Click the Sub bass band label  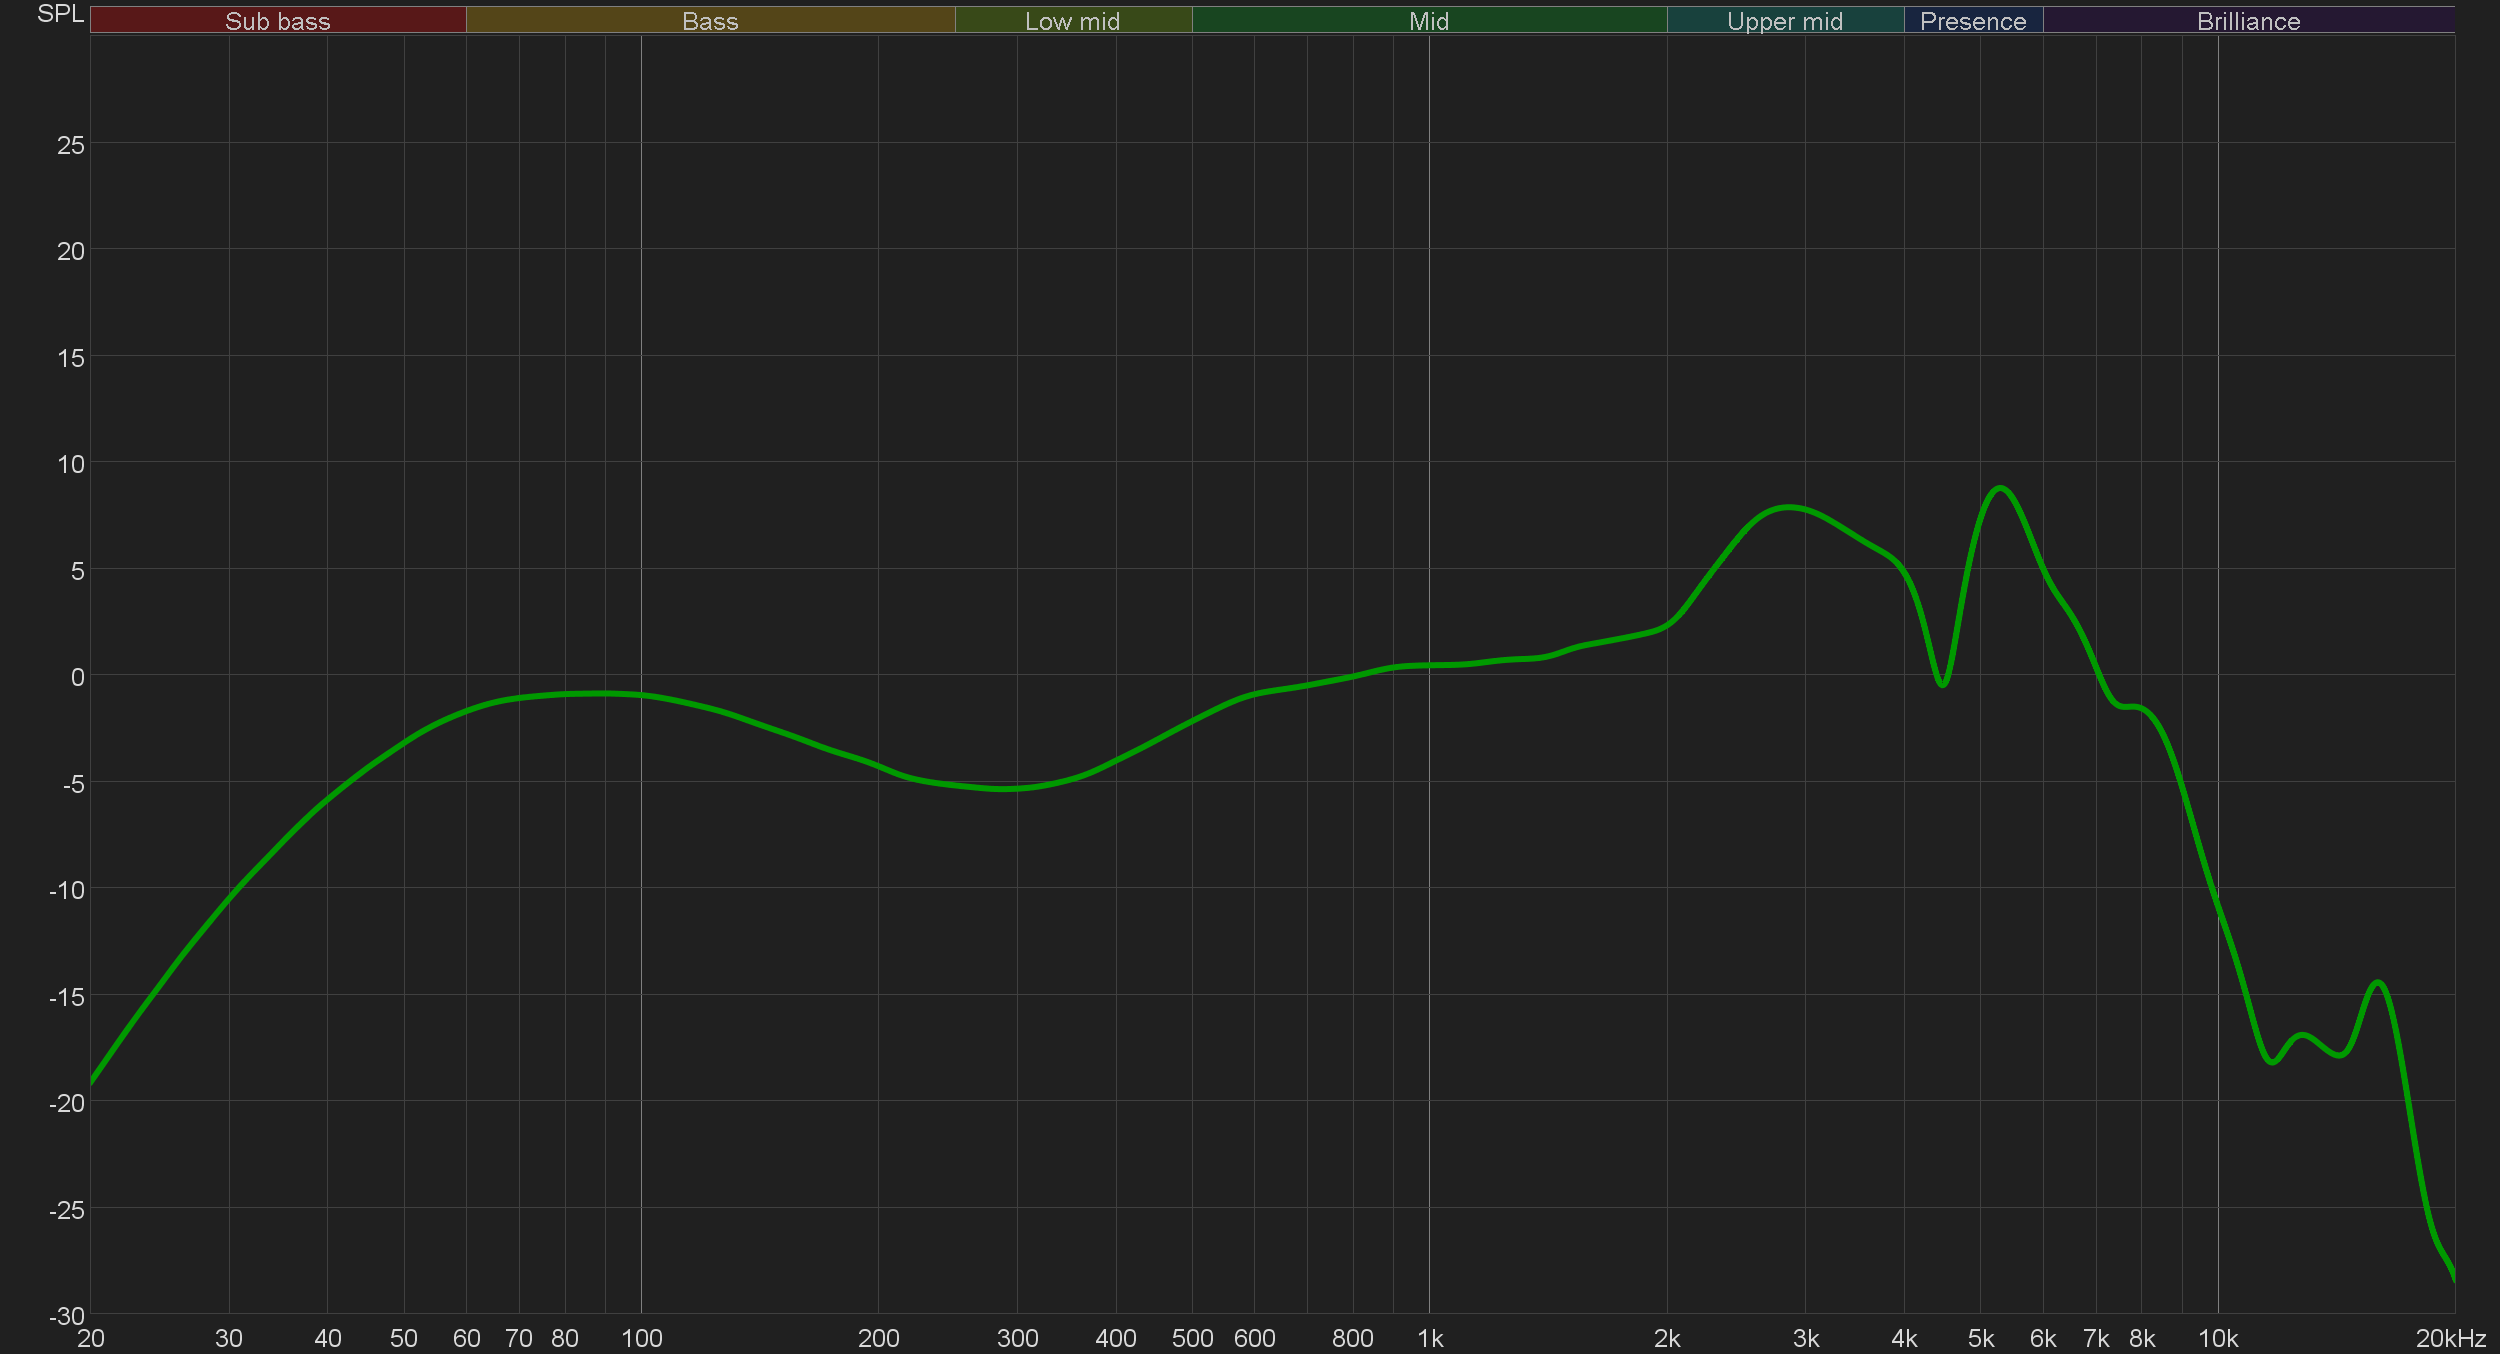pos(277,21)
